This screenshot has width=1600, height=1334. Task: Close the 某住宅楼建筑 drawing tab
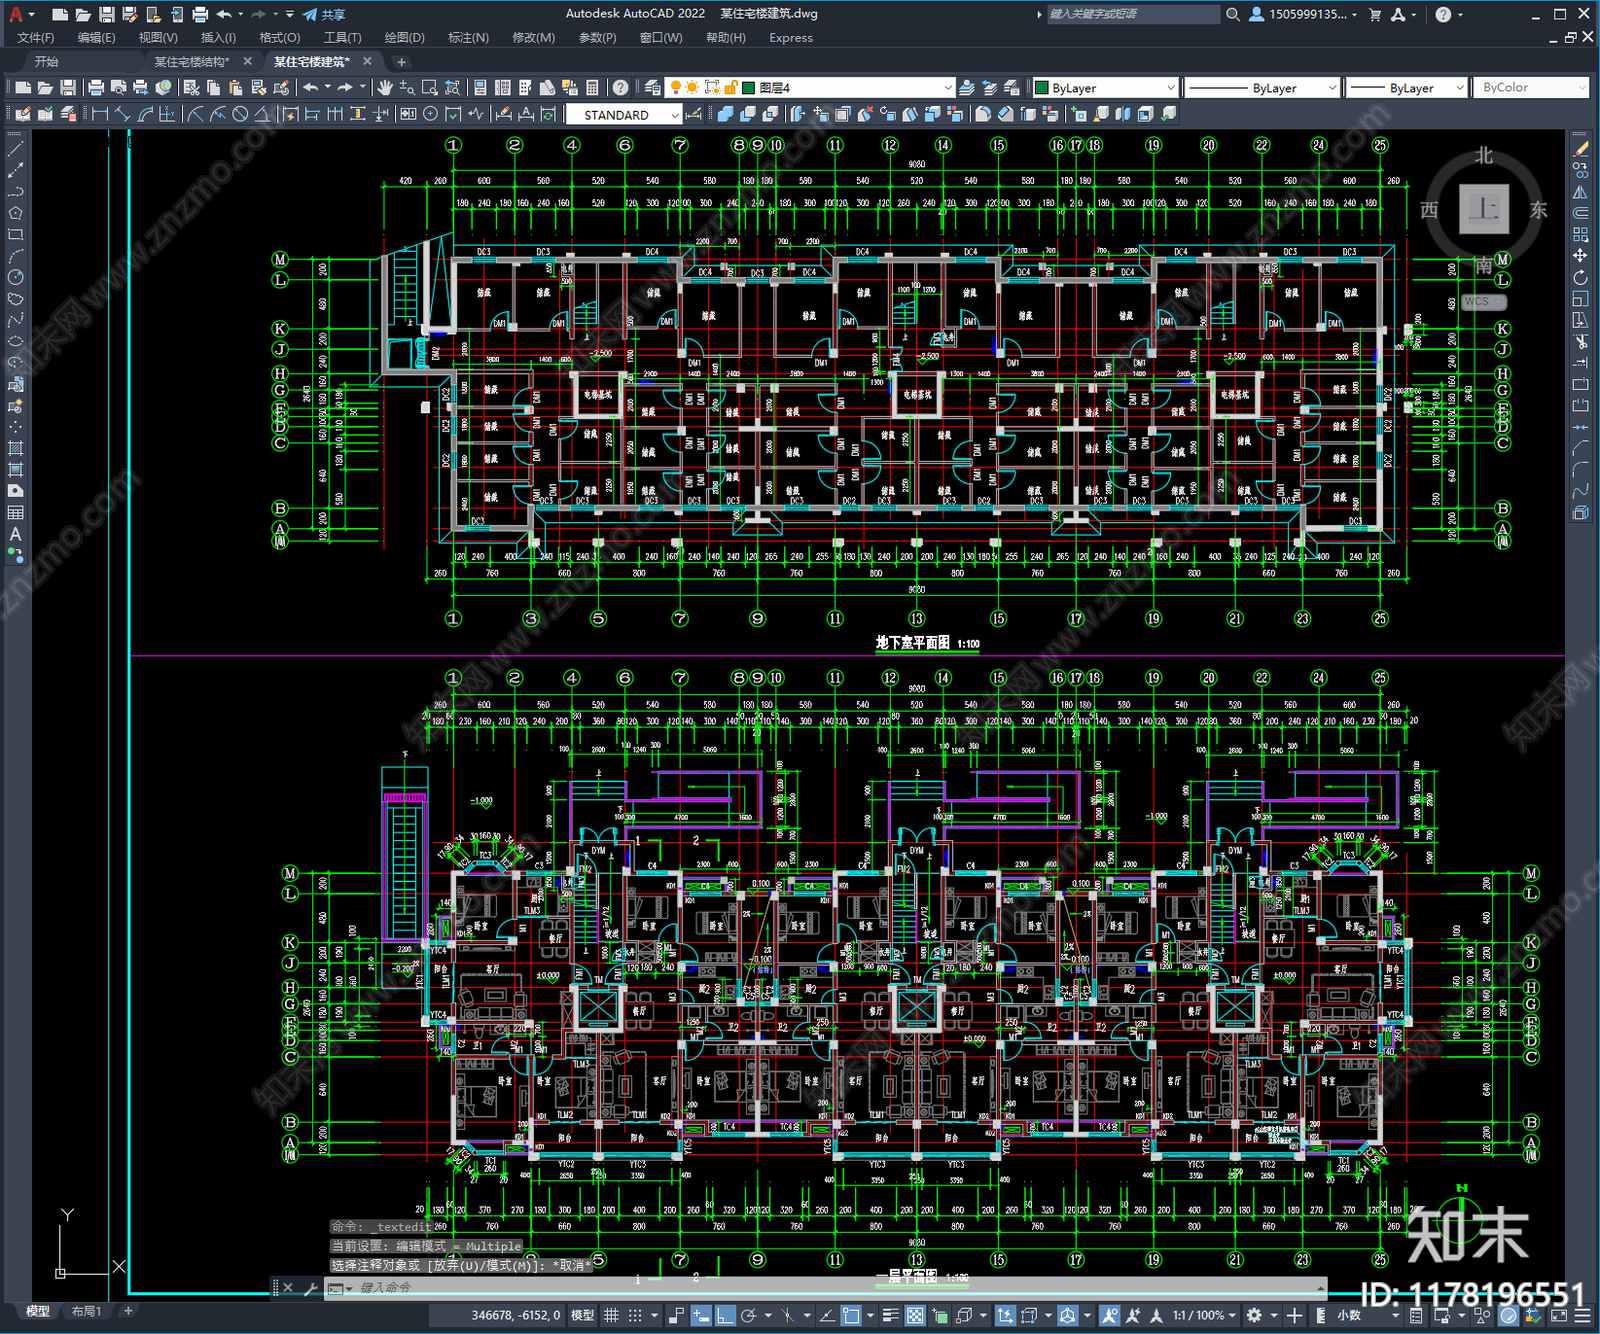(367, 61)
